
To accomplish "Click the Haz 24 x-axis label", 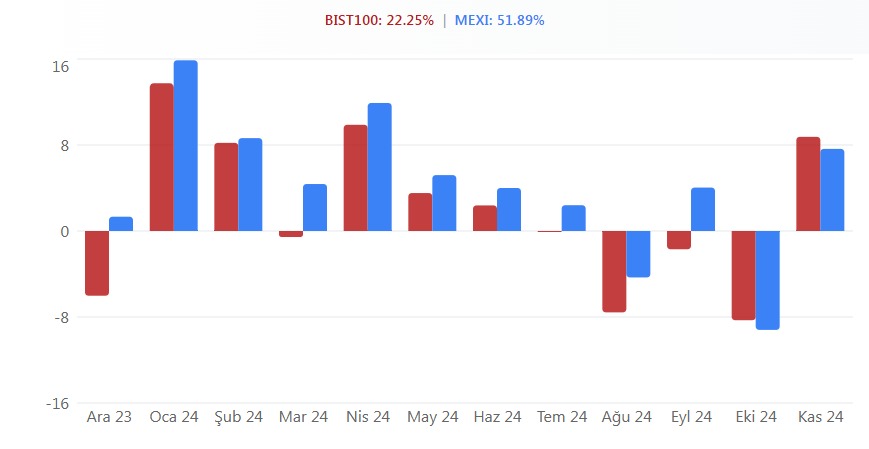I will tap(497, 417).
